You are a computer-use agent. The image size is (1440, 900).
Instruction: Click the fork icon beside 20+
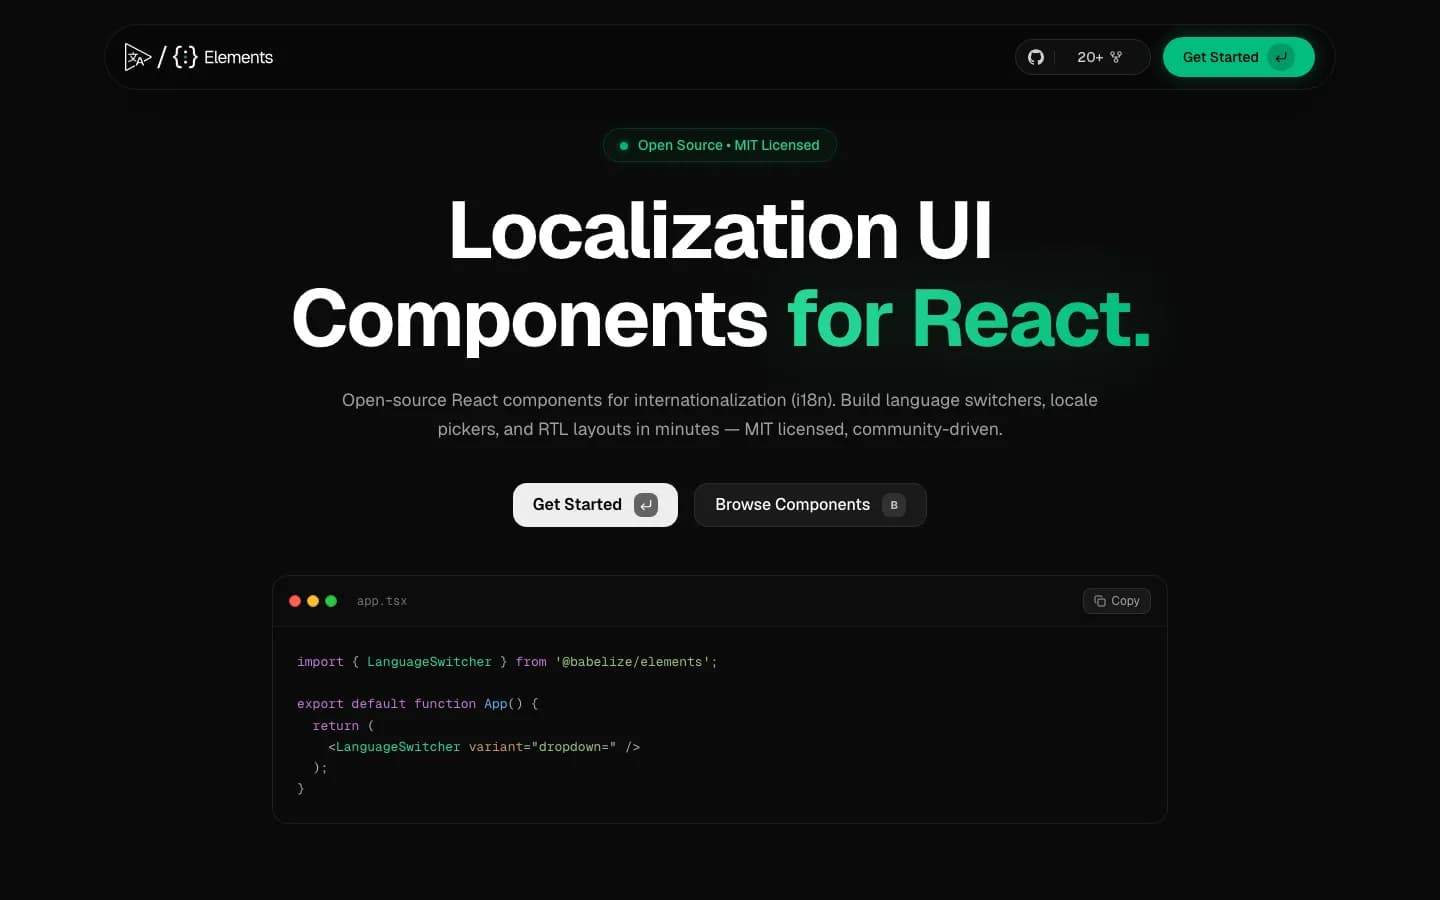tap(1116, 57)
